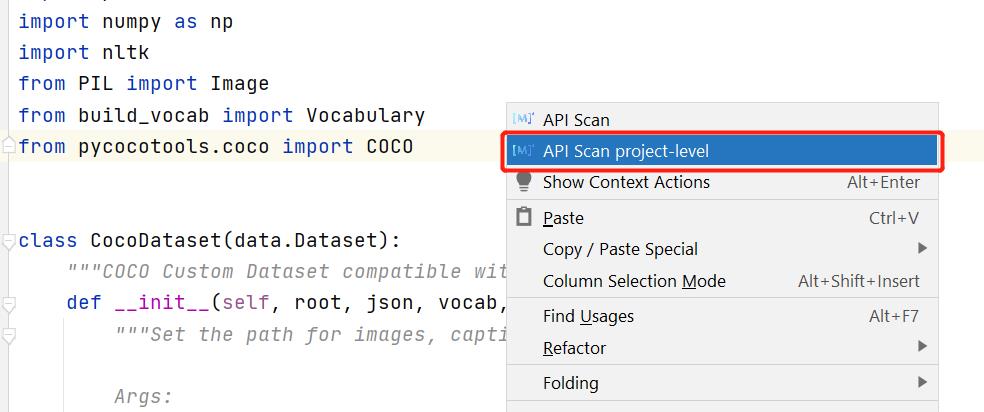Place cursor on COCO in import line
984x412 pixels.
389,146
